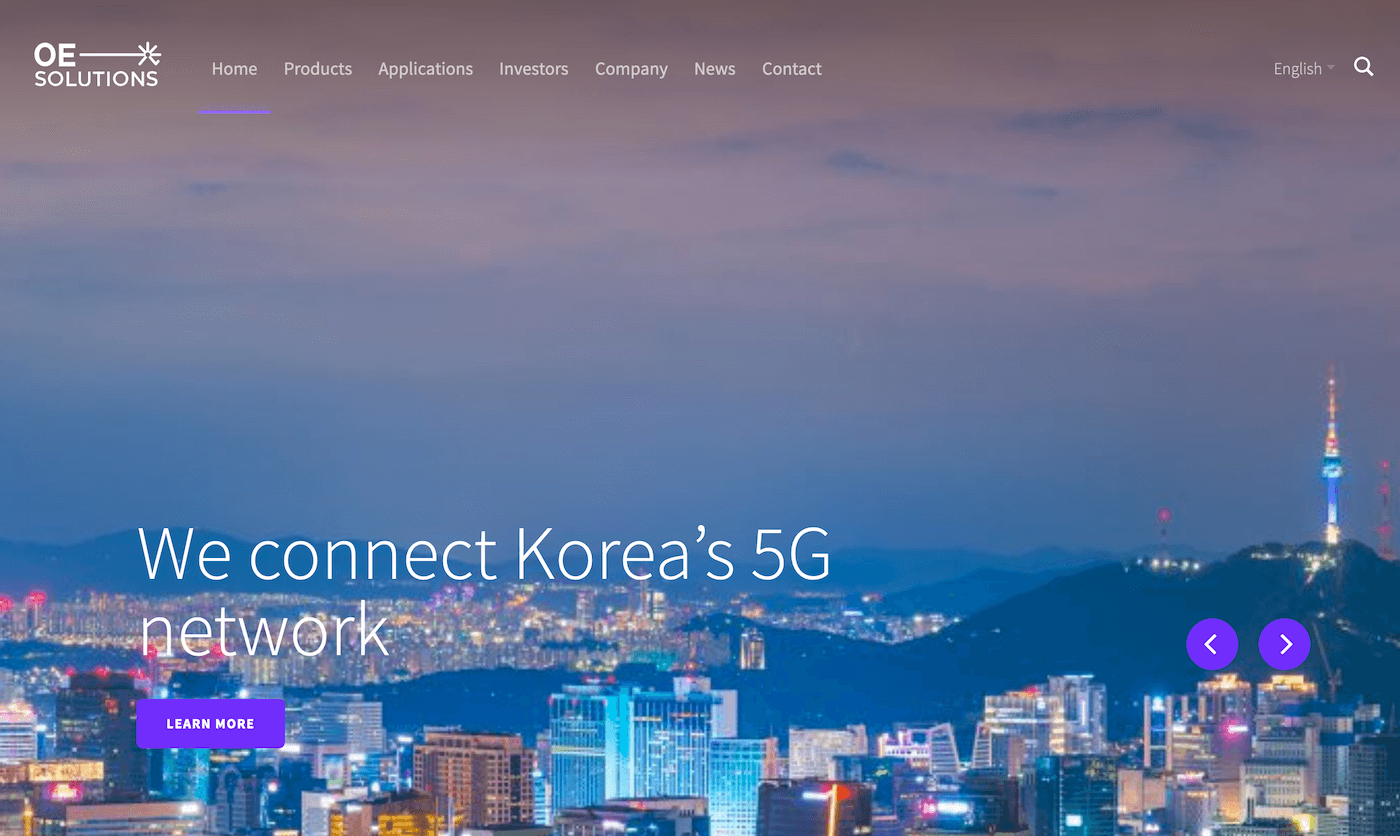Screen dimensions: 1400x836
Task: Click the word "network" in the headline
Action: (x=263, y=629)
